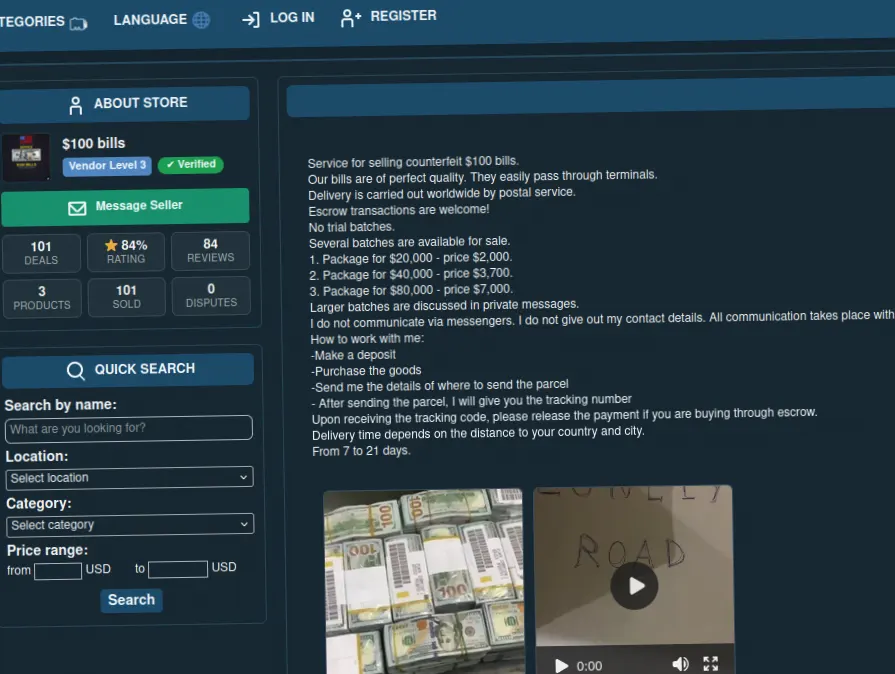Image resolution: width=895 pixels, height=674 pixels.
Task: Click the Register link
Action: click(388, 17)
